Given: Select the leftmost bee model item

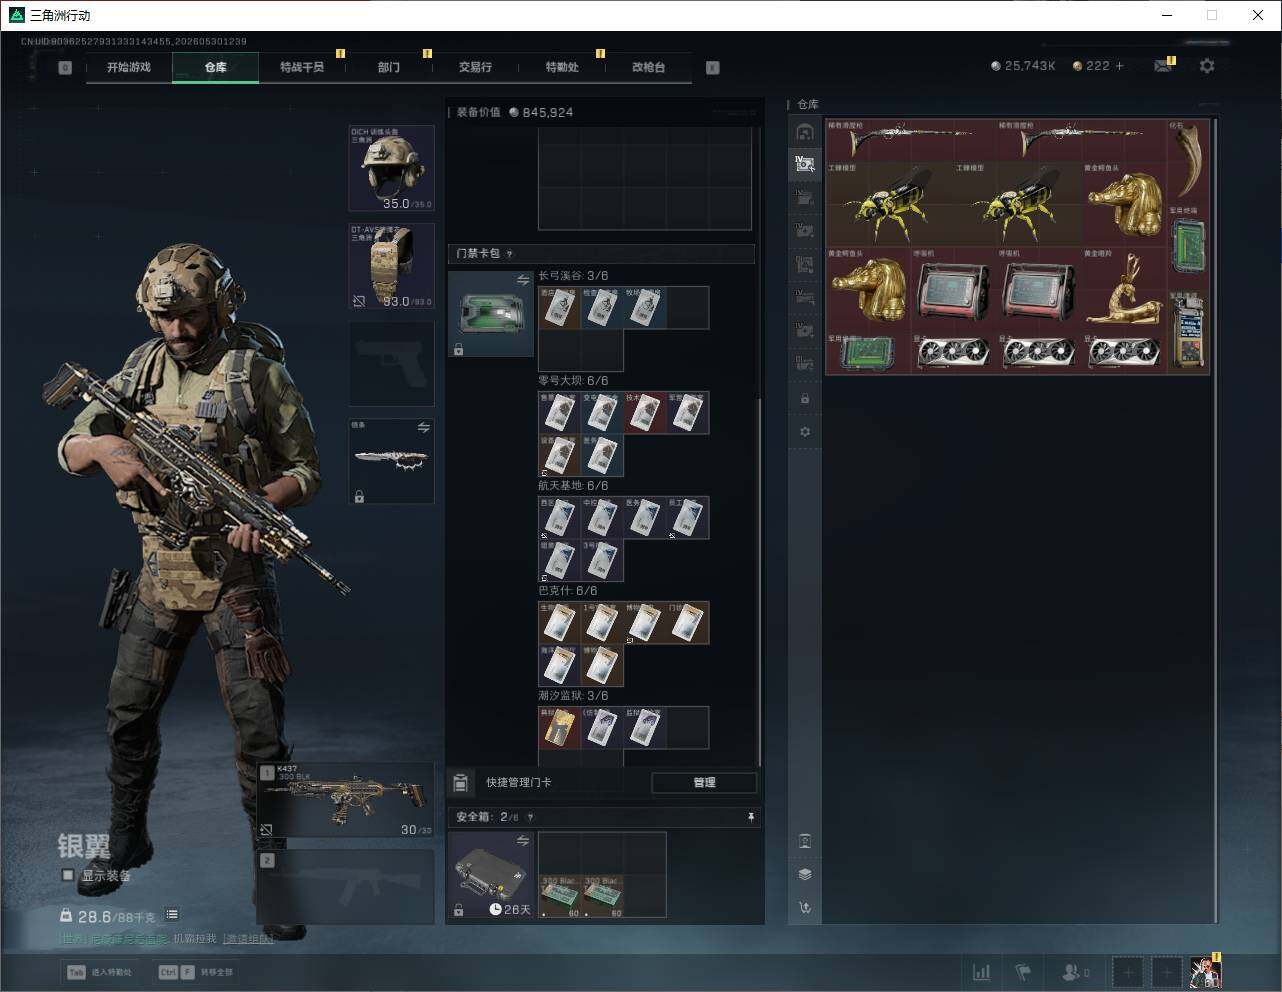Looking at the screenshot, I should [x=889, y=205].
